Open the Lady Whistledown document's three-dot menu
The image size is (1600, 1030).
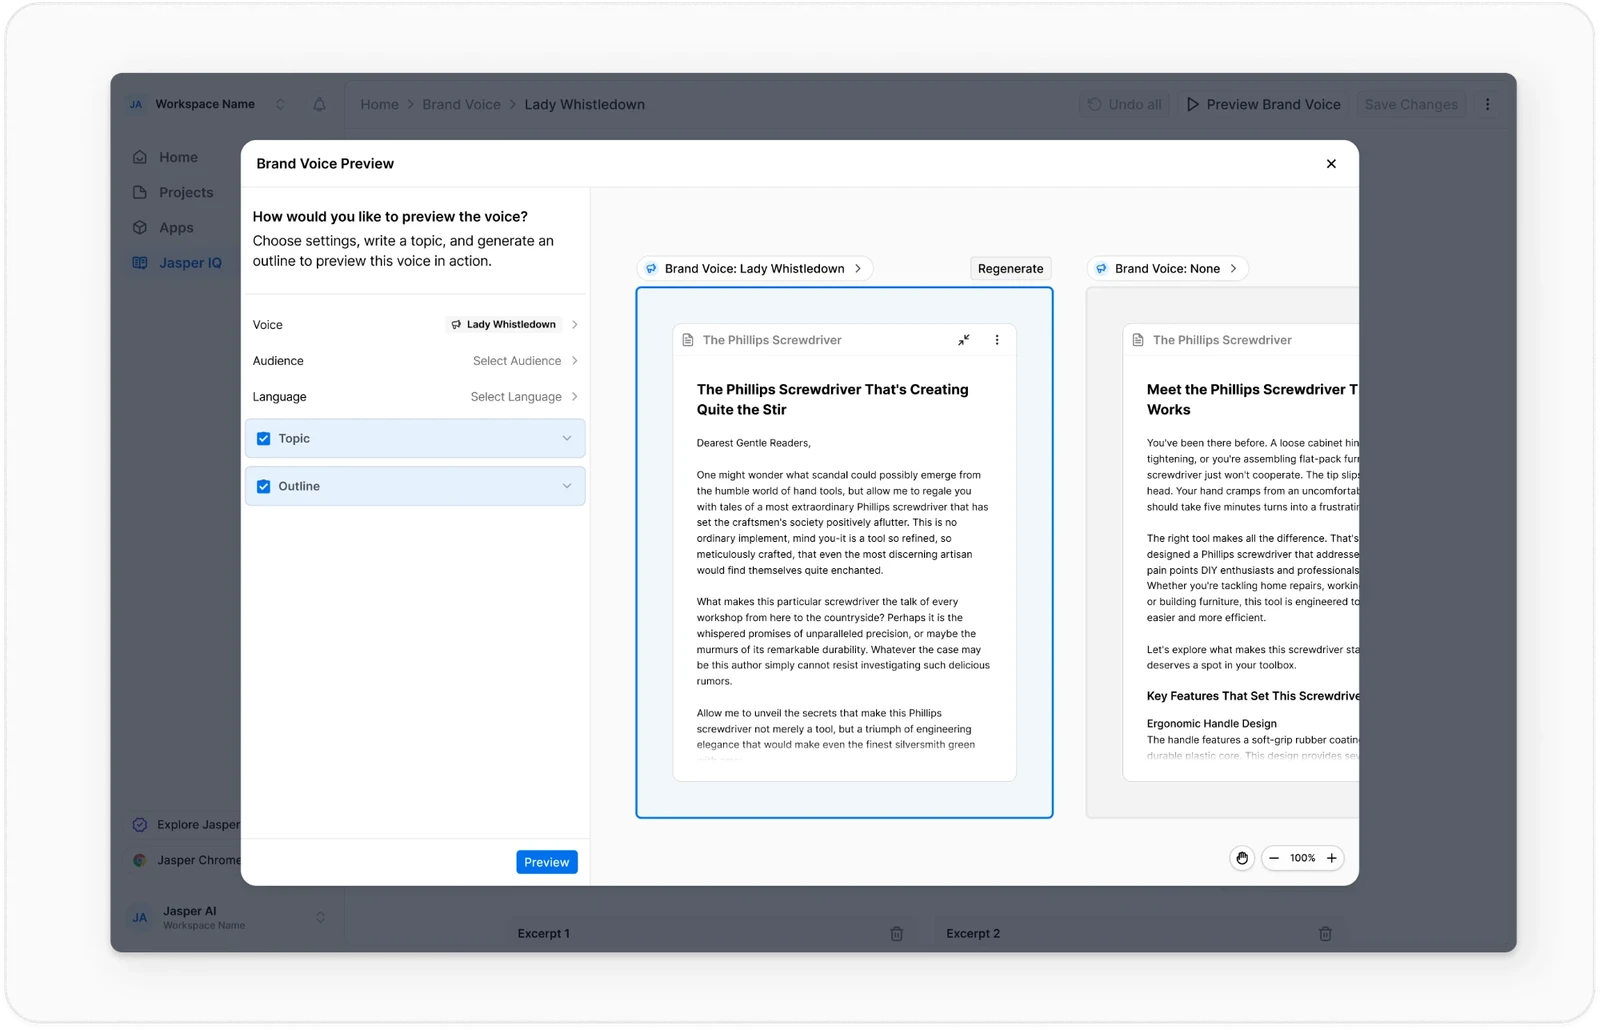(x=997, y=340)
